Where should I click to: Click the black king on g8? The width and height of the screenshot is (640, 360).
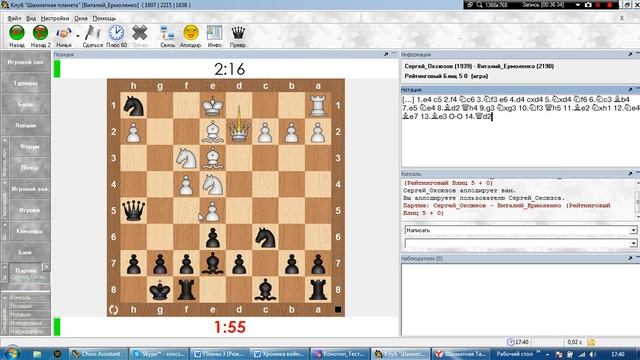pyautogui.click(x=160, y=289)
